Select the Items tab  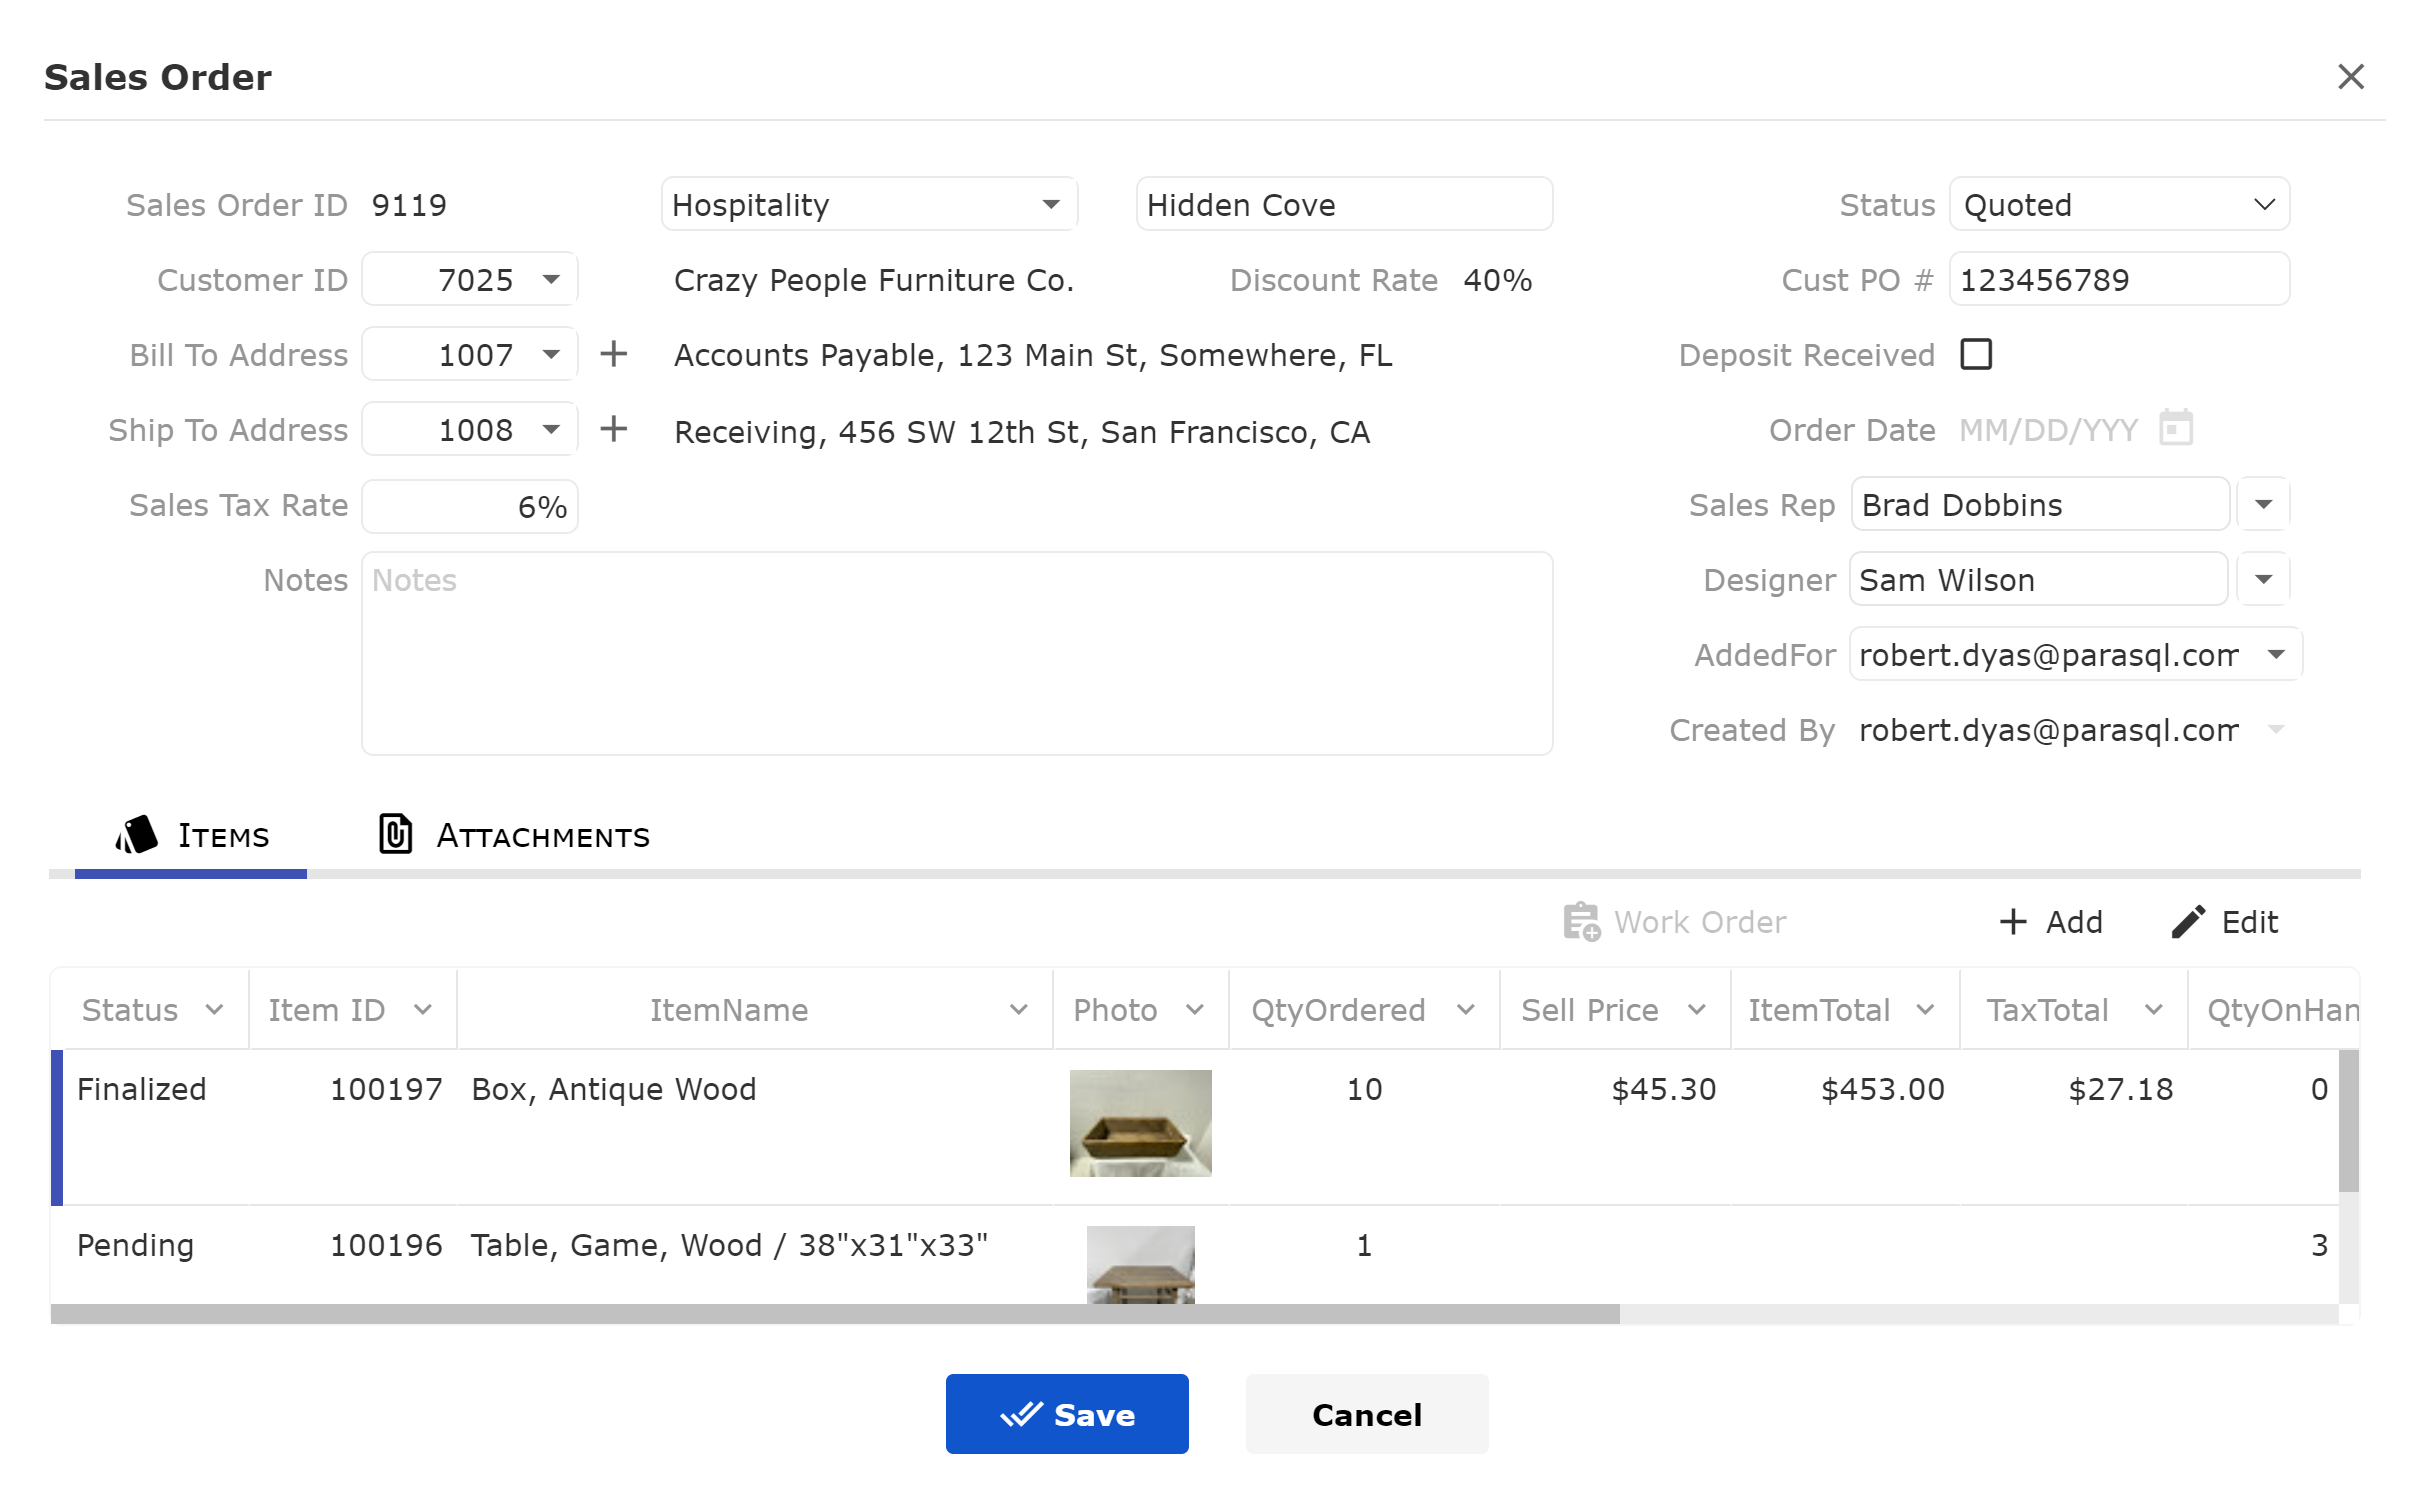click(x=191, y=835)
